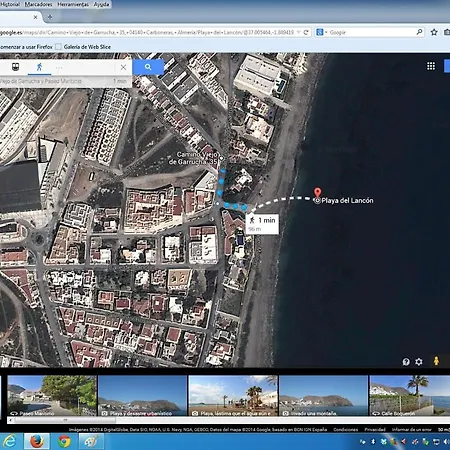This screenshot has height=450, width=450.
Task: Open Maps help icon on map
Action: [406, 361]
